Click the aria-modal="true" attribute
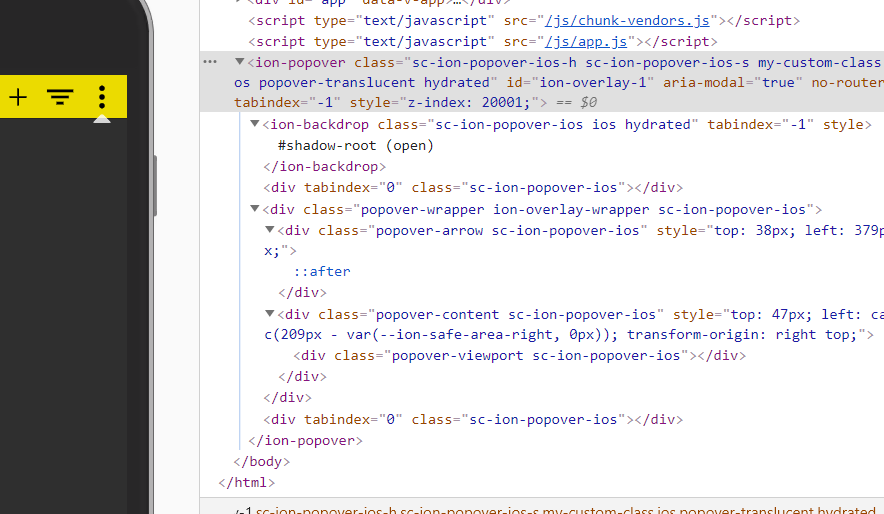The image size is (884, 514). pos(733,83)
